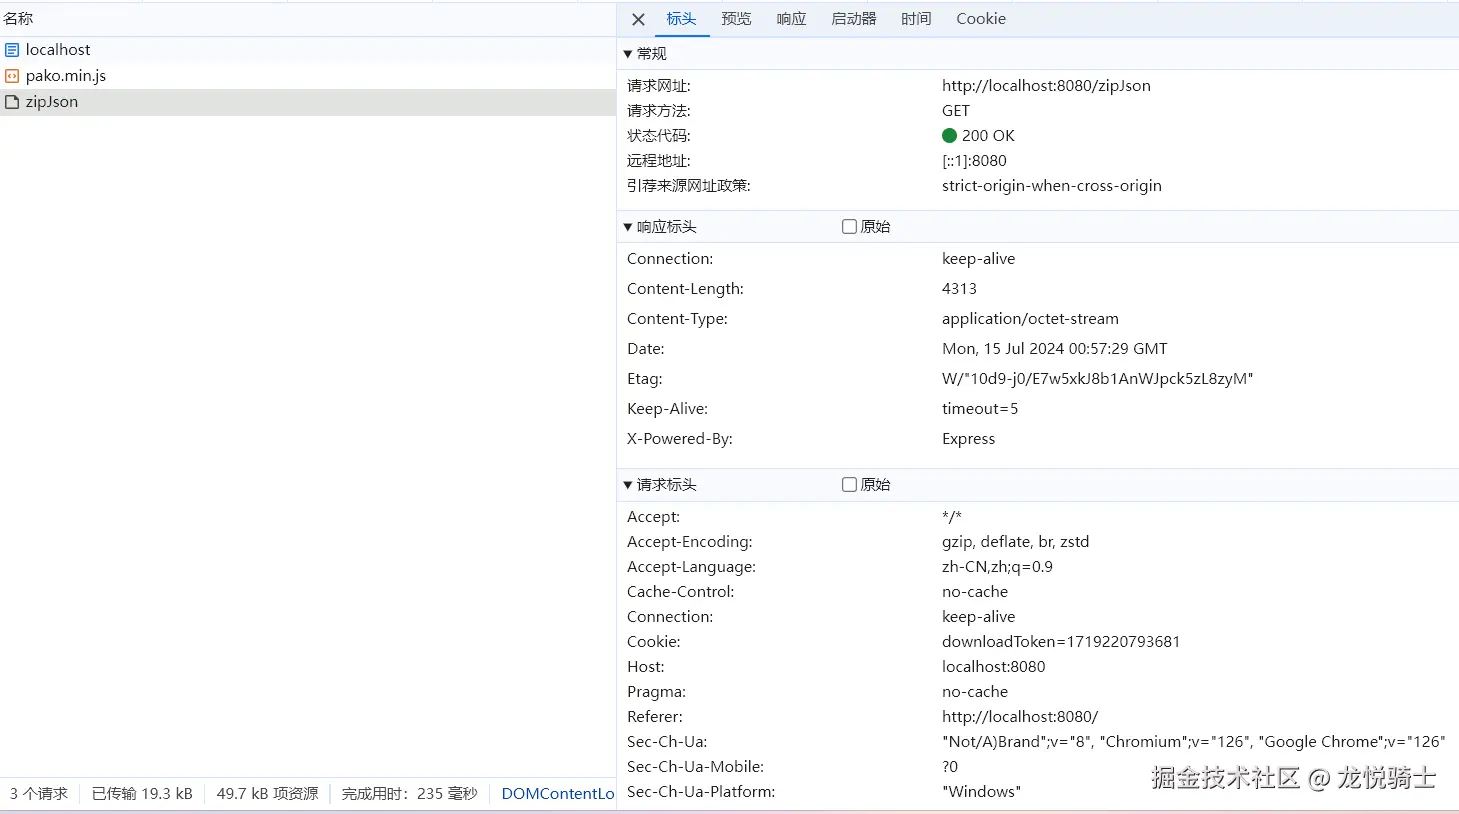Viewport: 1459px width, 814px height.
Task: Click application/octet-stream content type value
Action: (x=1030, y=319)
